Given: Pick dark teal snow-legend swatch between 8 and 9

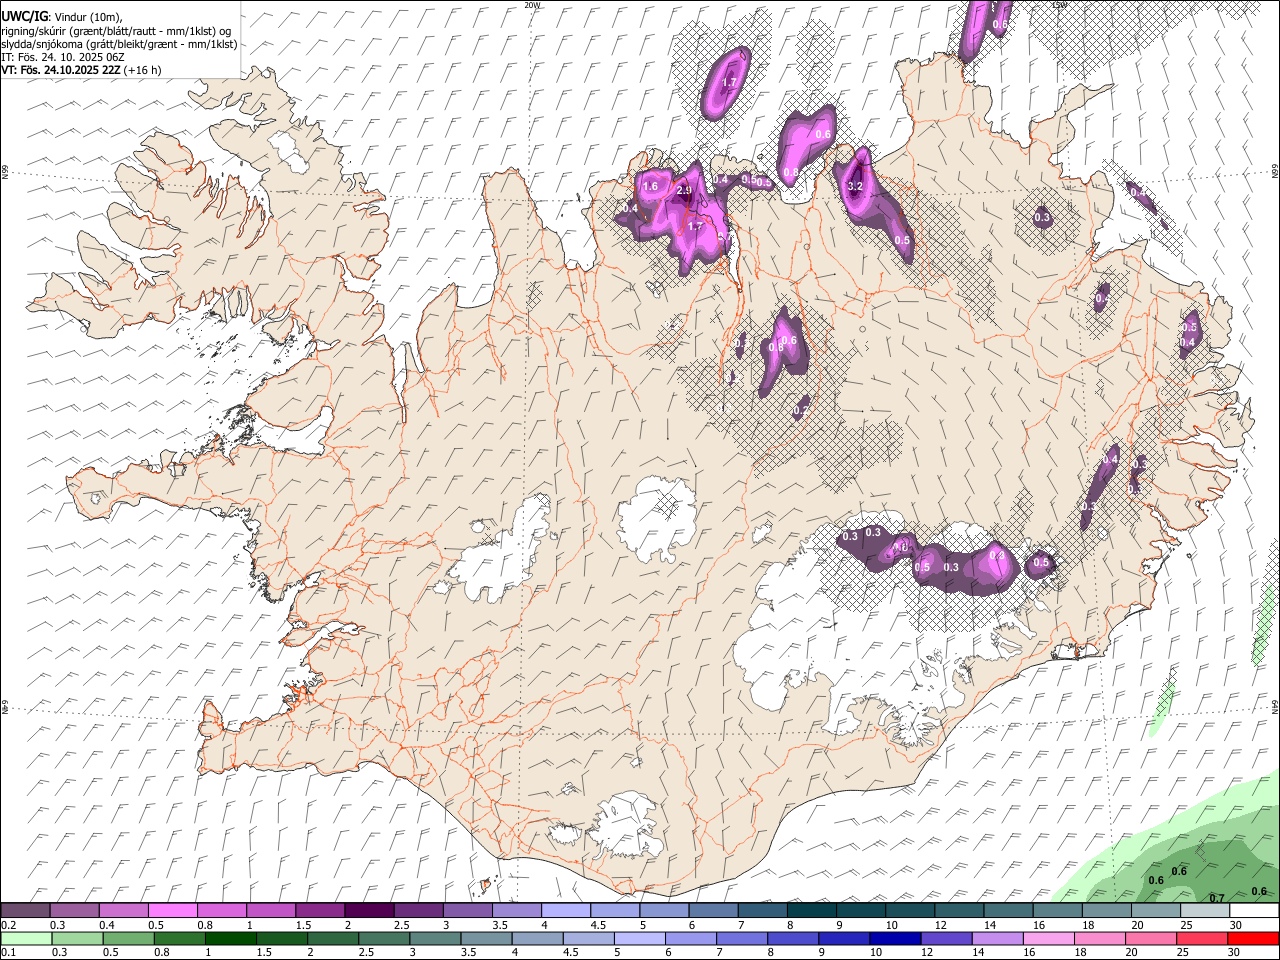Looking at the screenshot, I should click(811, 911).
